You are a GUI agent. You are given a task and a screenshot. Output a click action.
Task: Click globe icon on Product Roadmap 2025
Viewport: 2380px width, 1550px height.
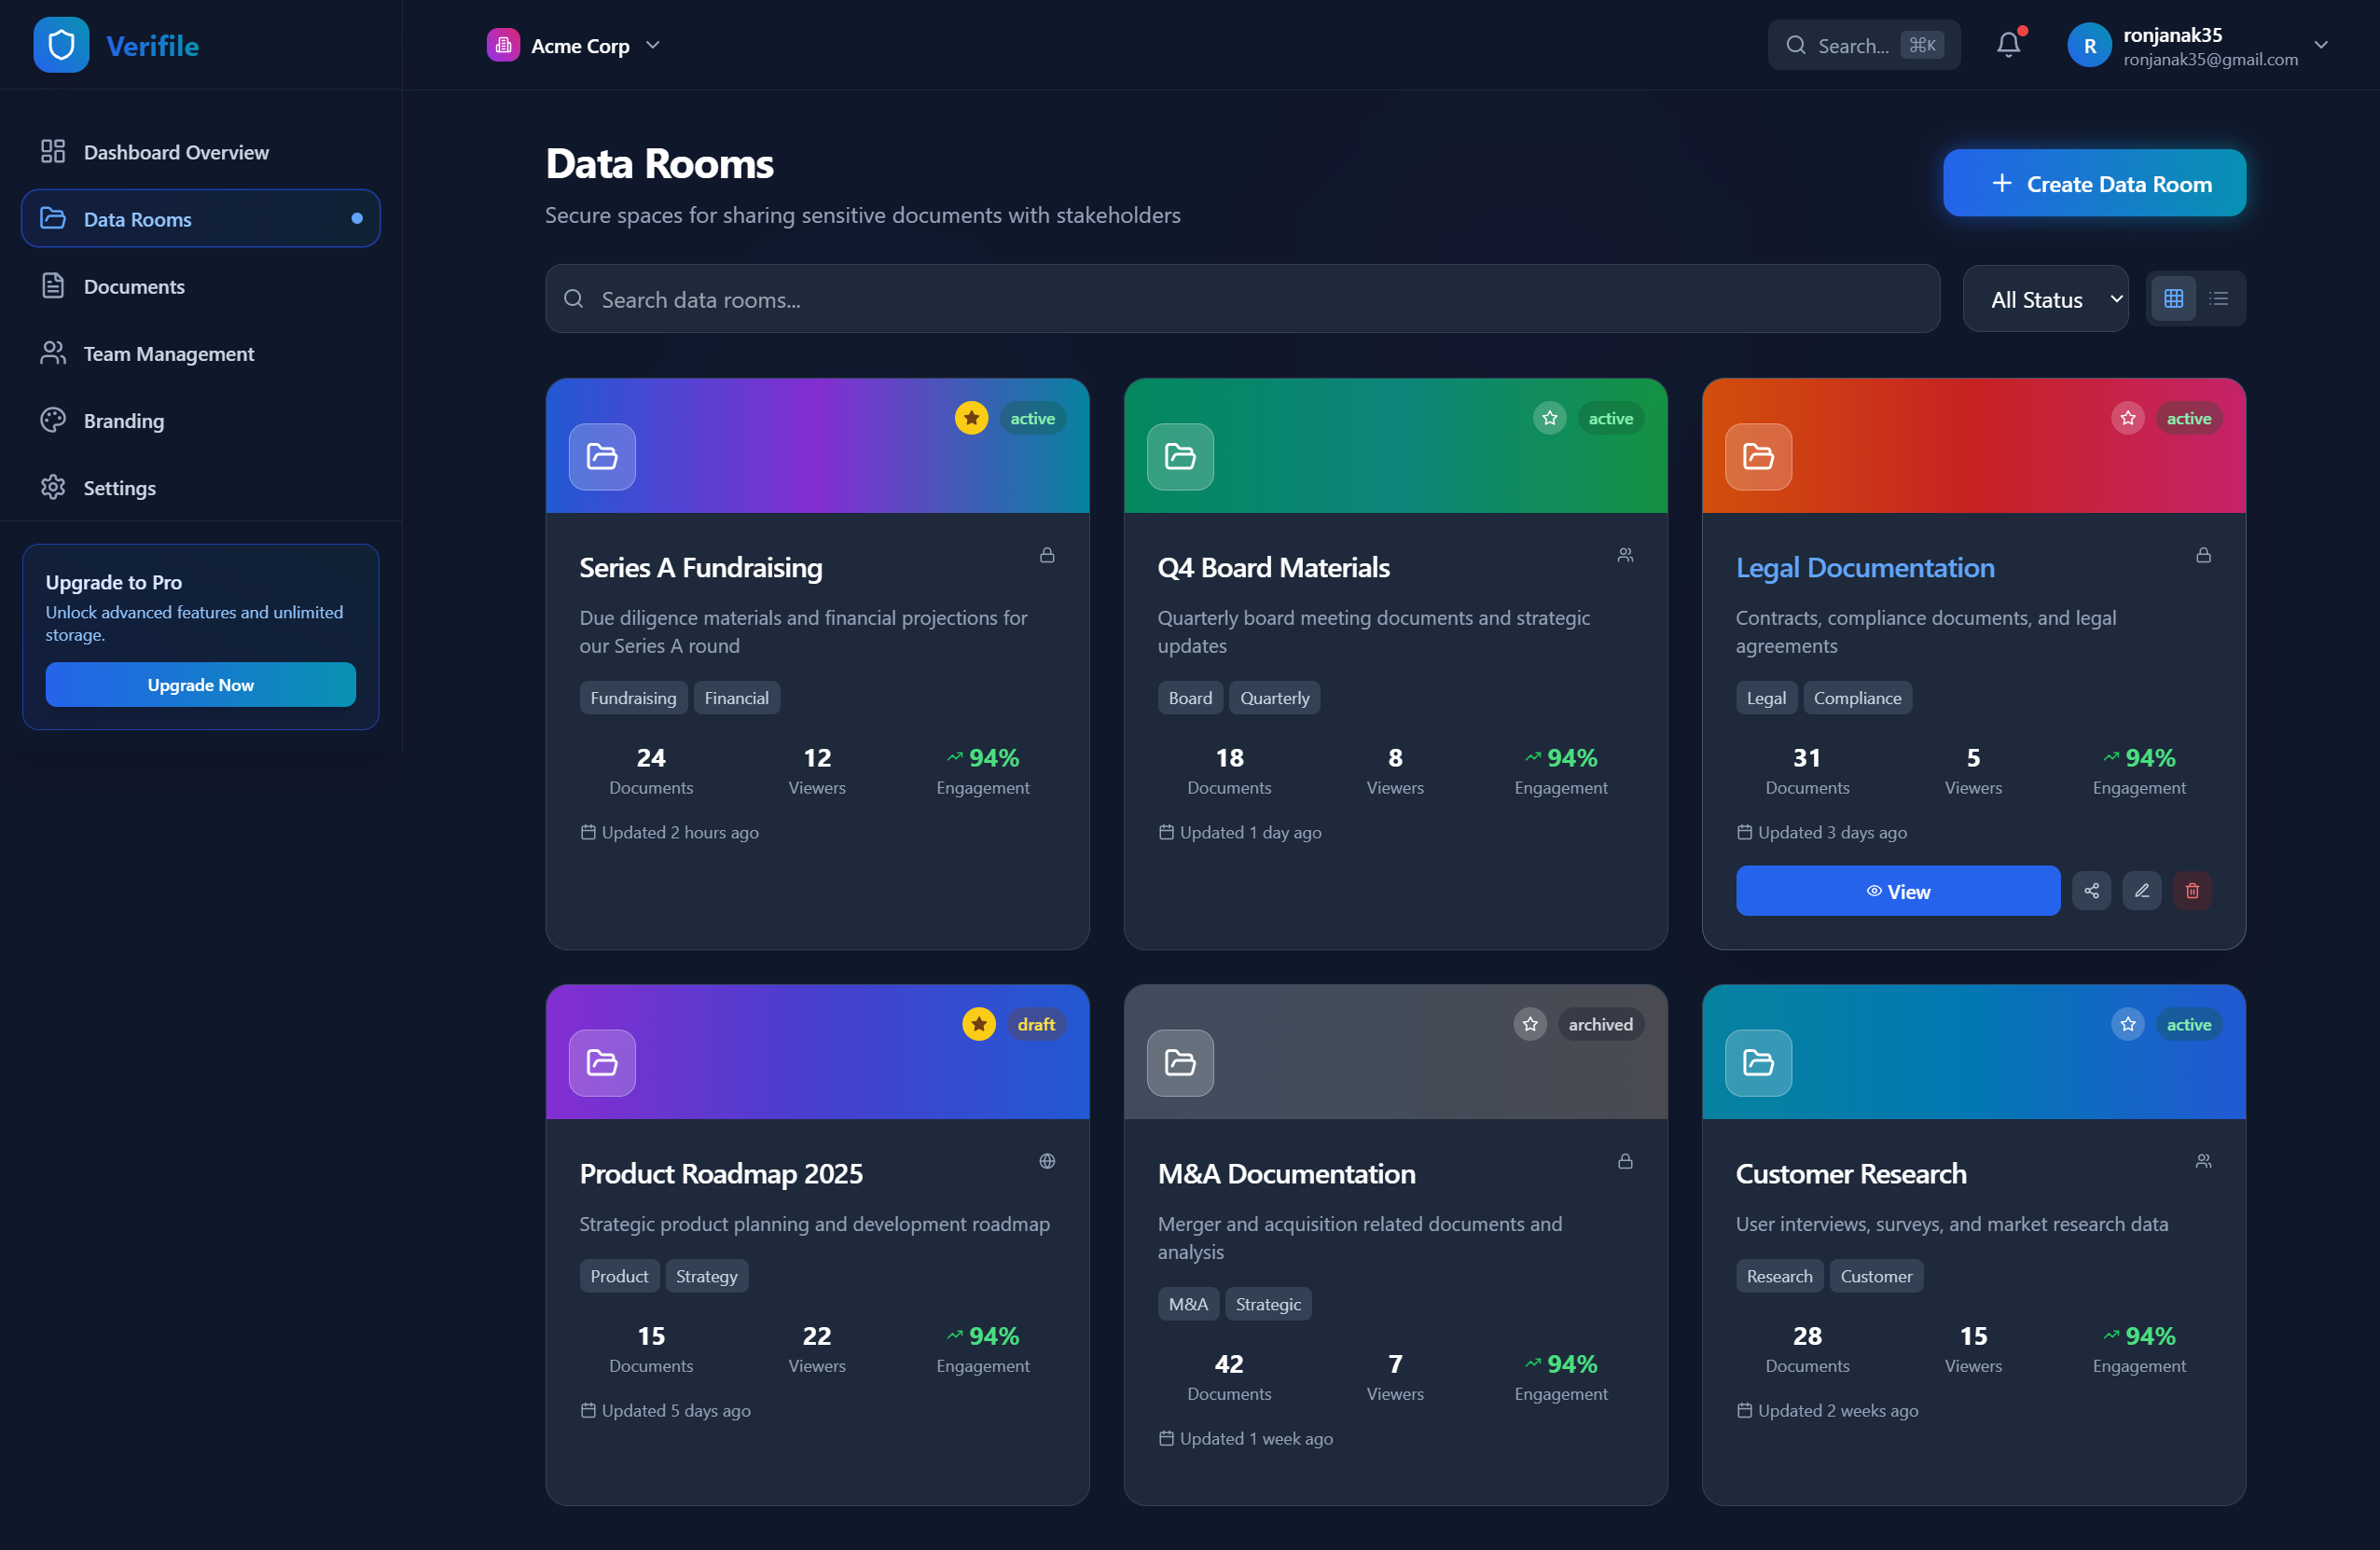click(x=1047, y=1161)
